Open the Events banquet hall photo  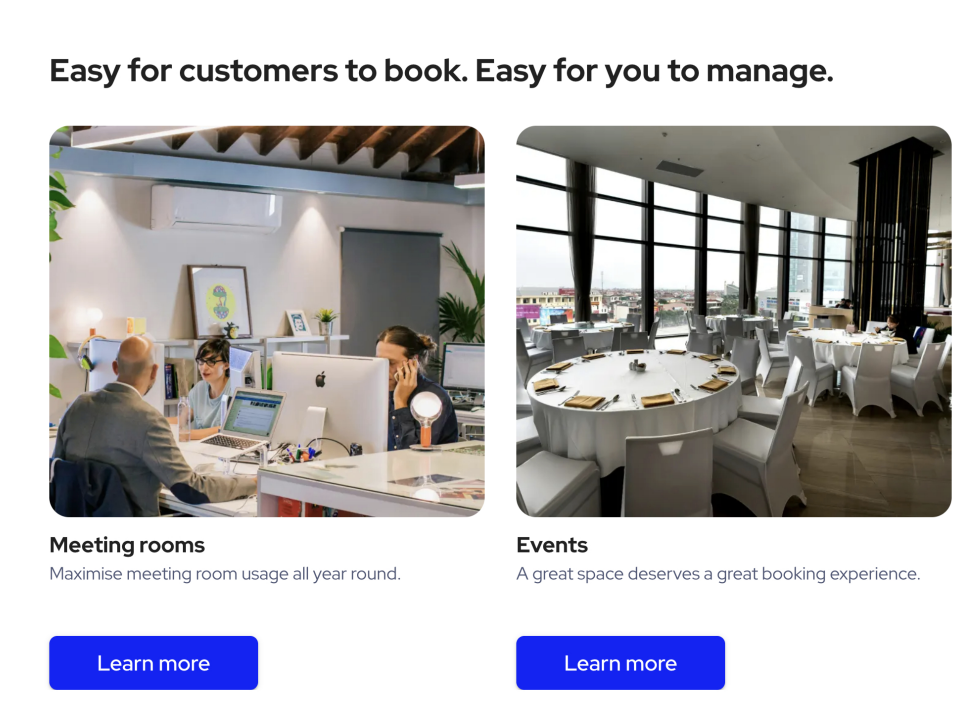(x=734, y=321)
